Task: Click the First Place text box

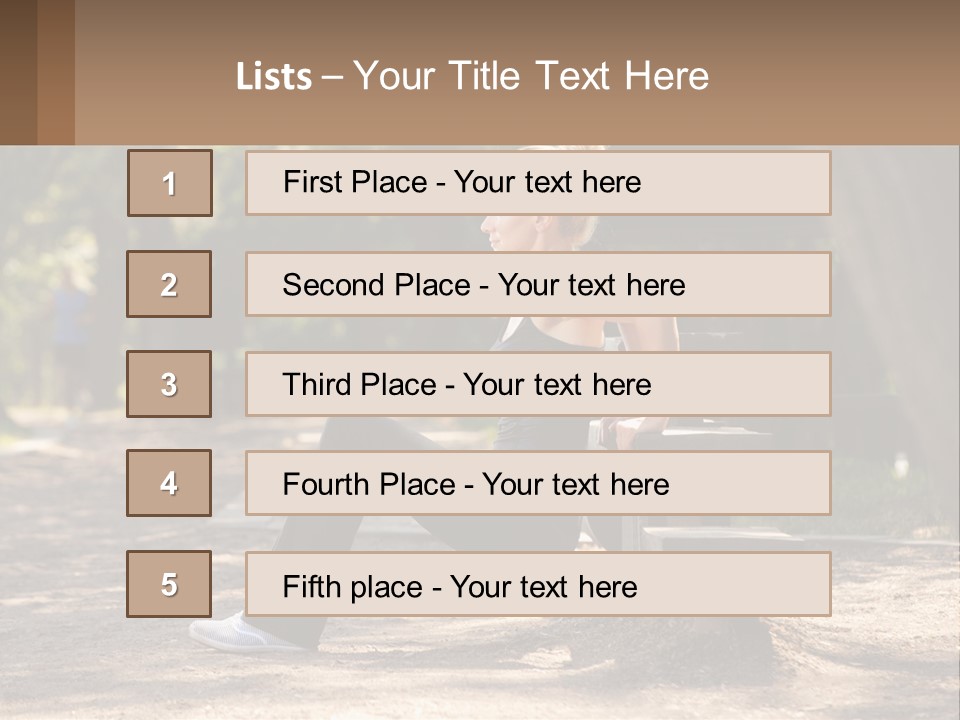Action: coord(538,183)
